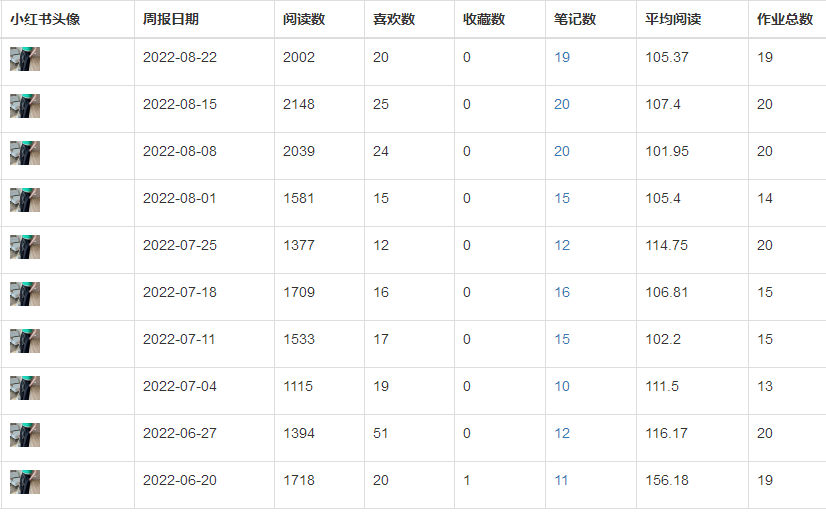
Task: Click the reads value 1718
Action: tap(299, 480)
